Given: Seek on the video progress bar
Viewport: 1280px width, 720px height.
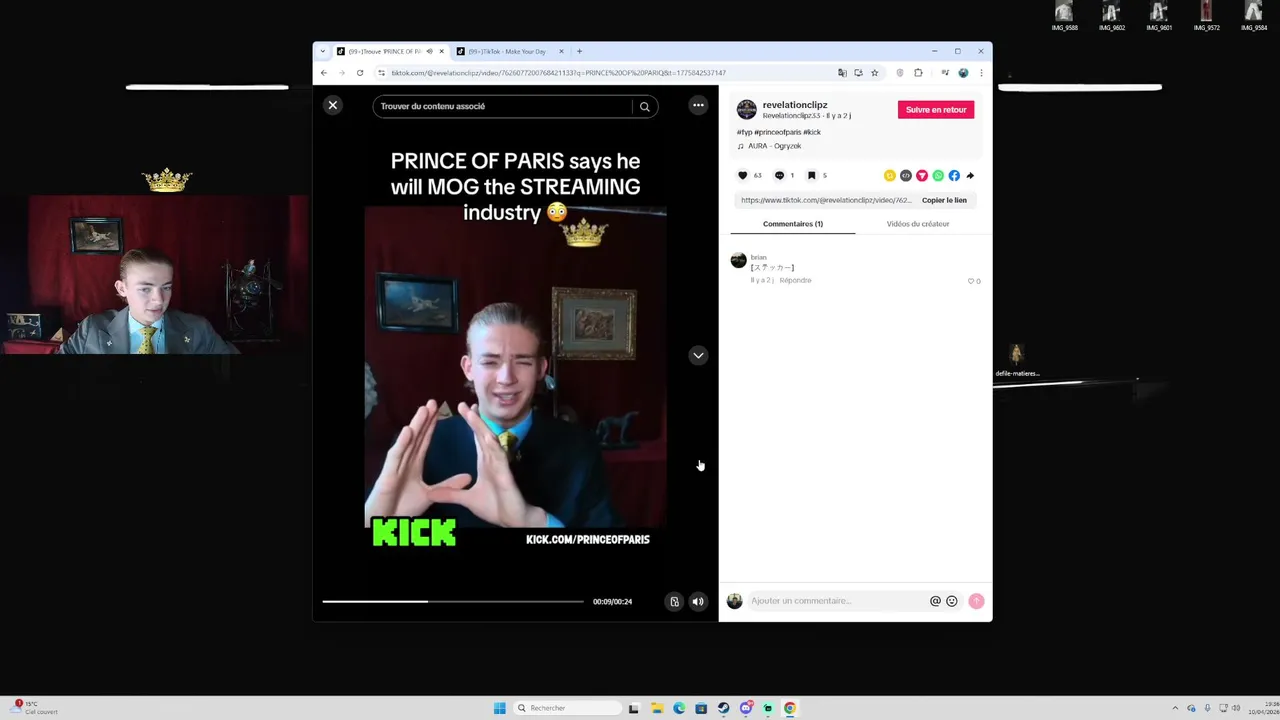Looking at the screenshot, I should coord(453,601).
